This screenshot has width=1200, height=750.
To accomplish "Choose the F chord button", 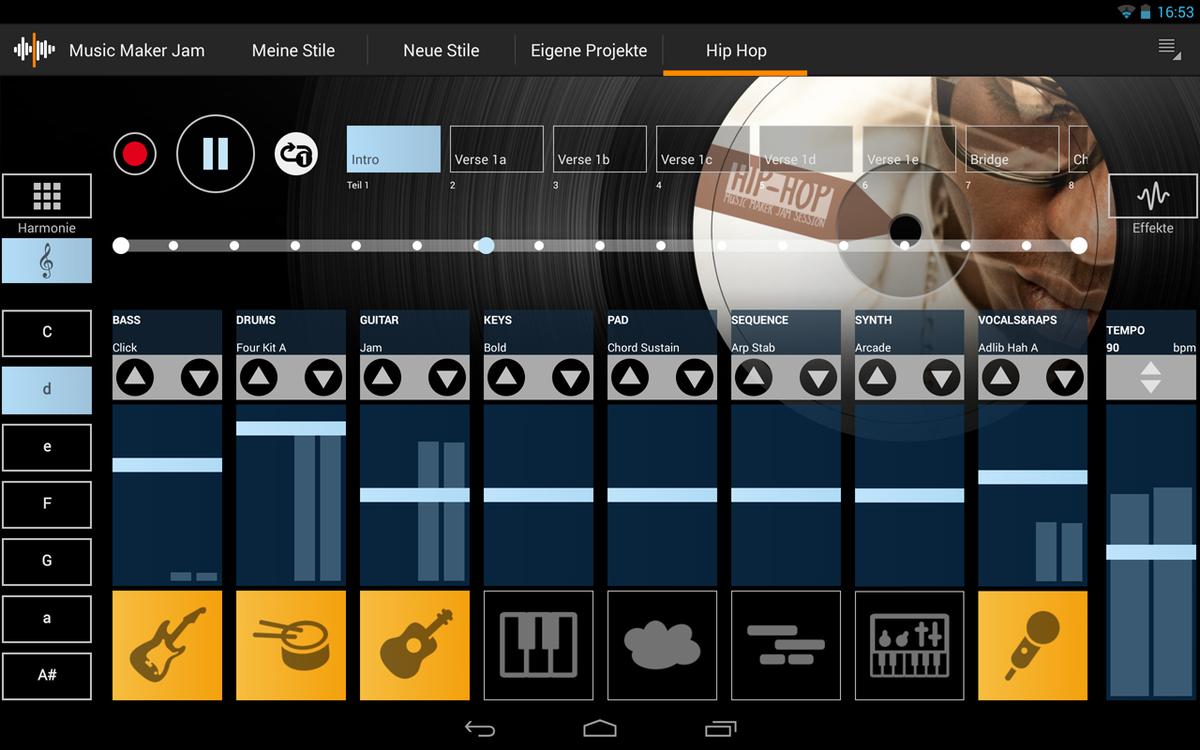I will point(47,504).
